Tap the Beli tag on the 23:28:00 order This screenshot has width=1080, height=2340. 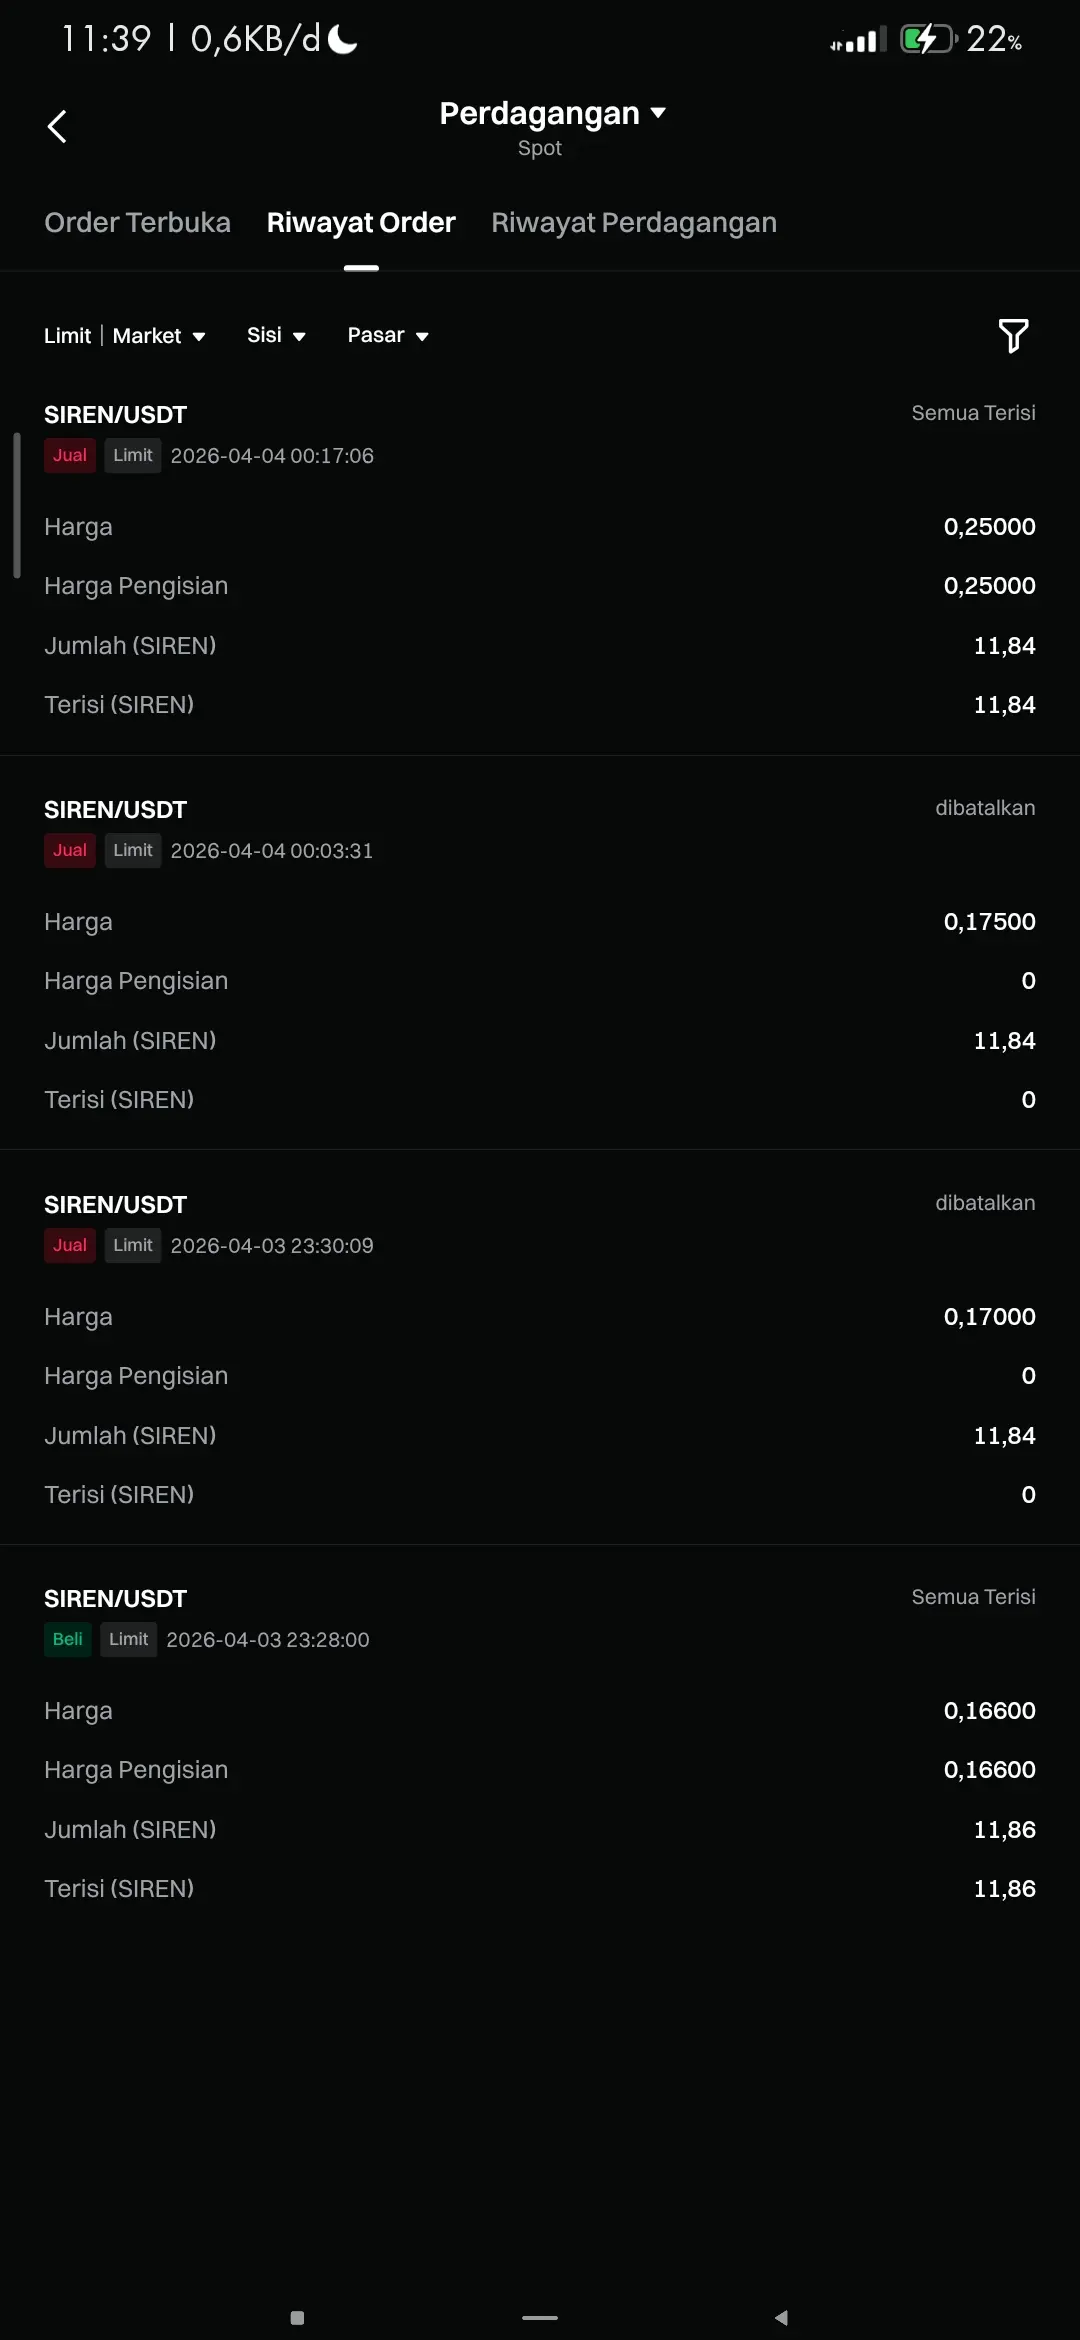pos(68,1640)
